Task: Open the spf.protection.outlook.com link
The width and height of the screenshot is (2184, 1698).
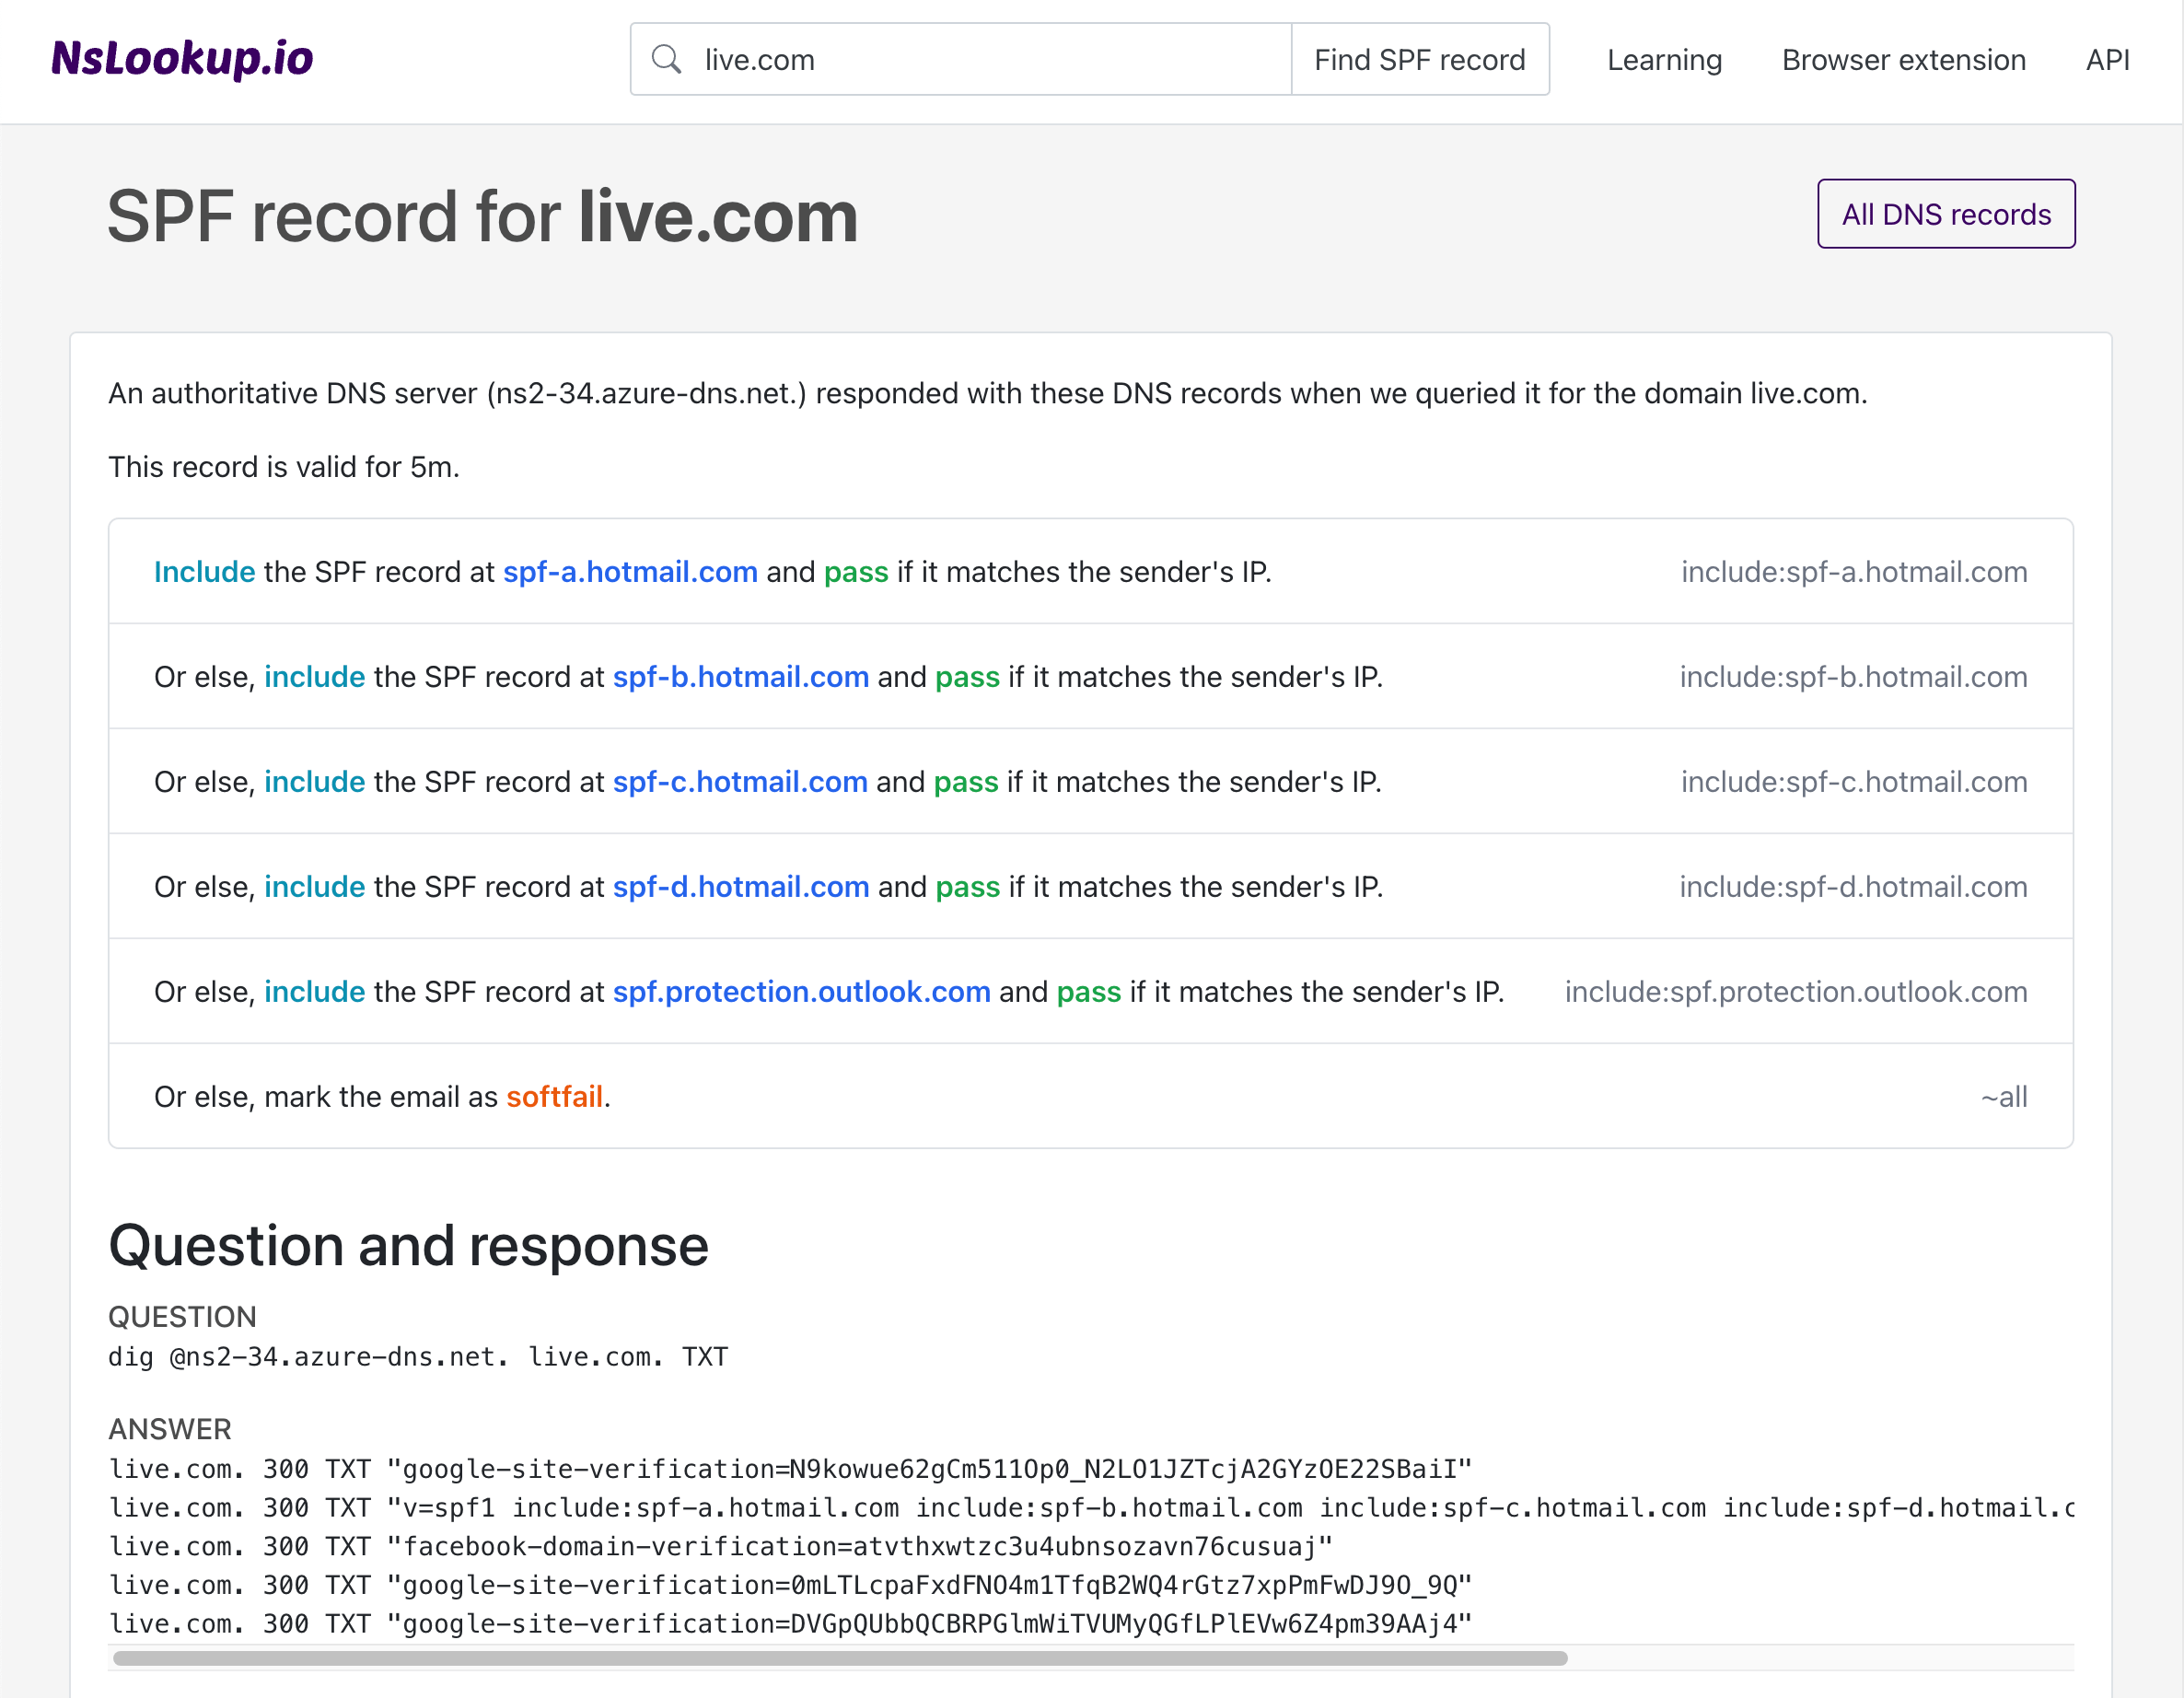Action: click(x=801, y=991)
